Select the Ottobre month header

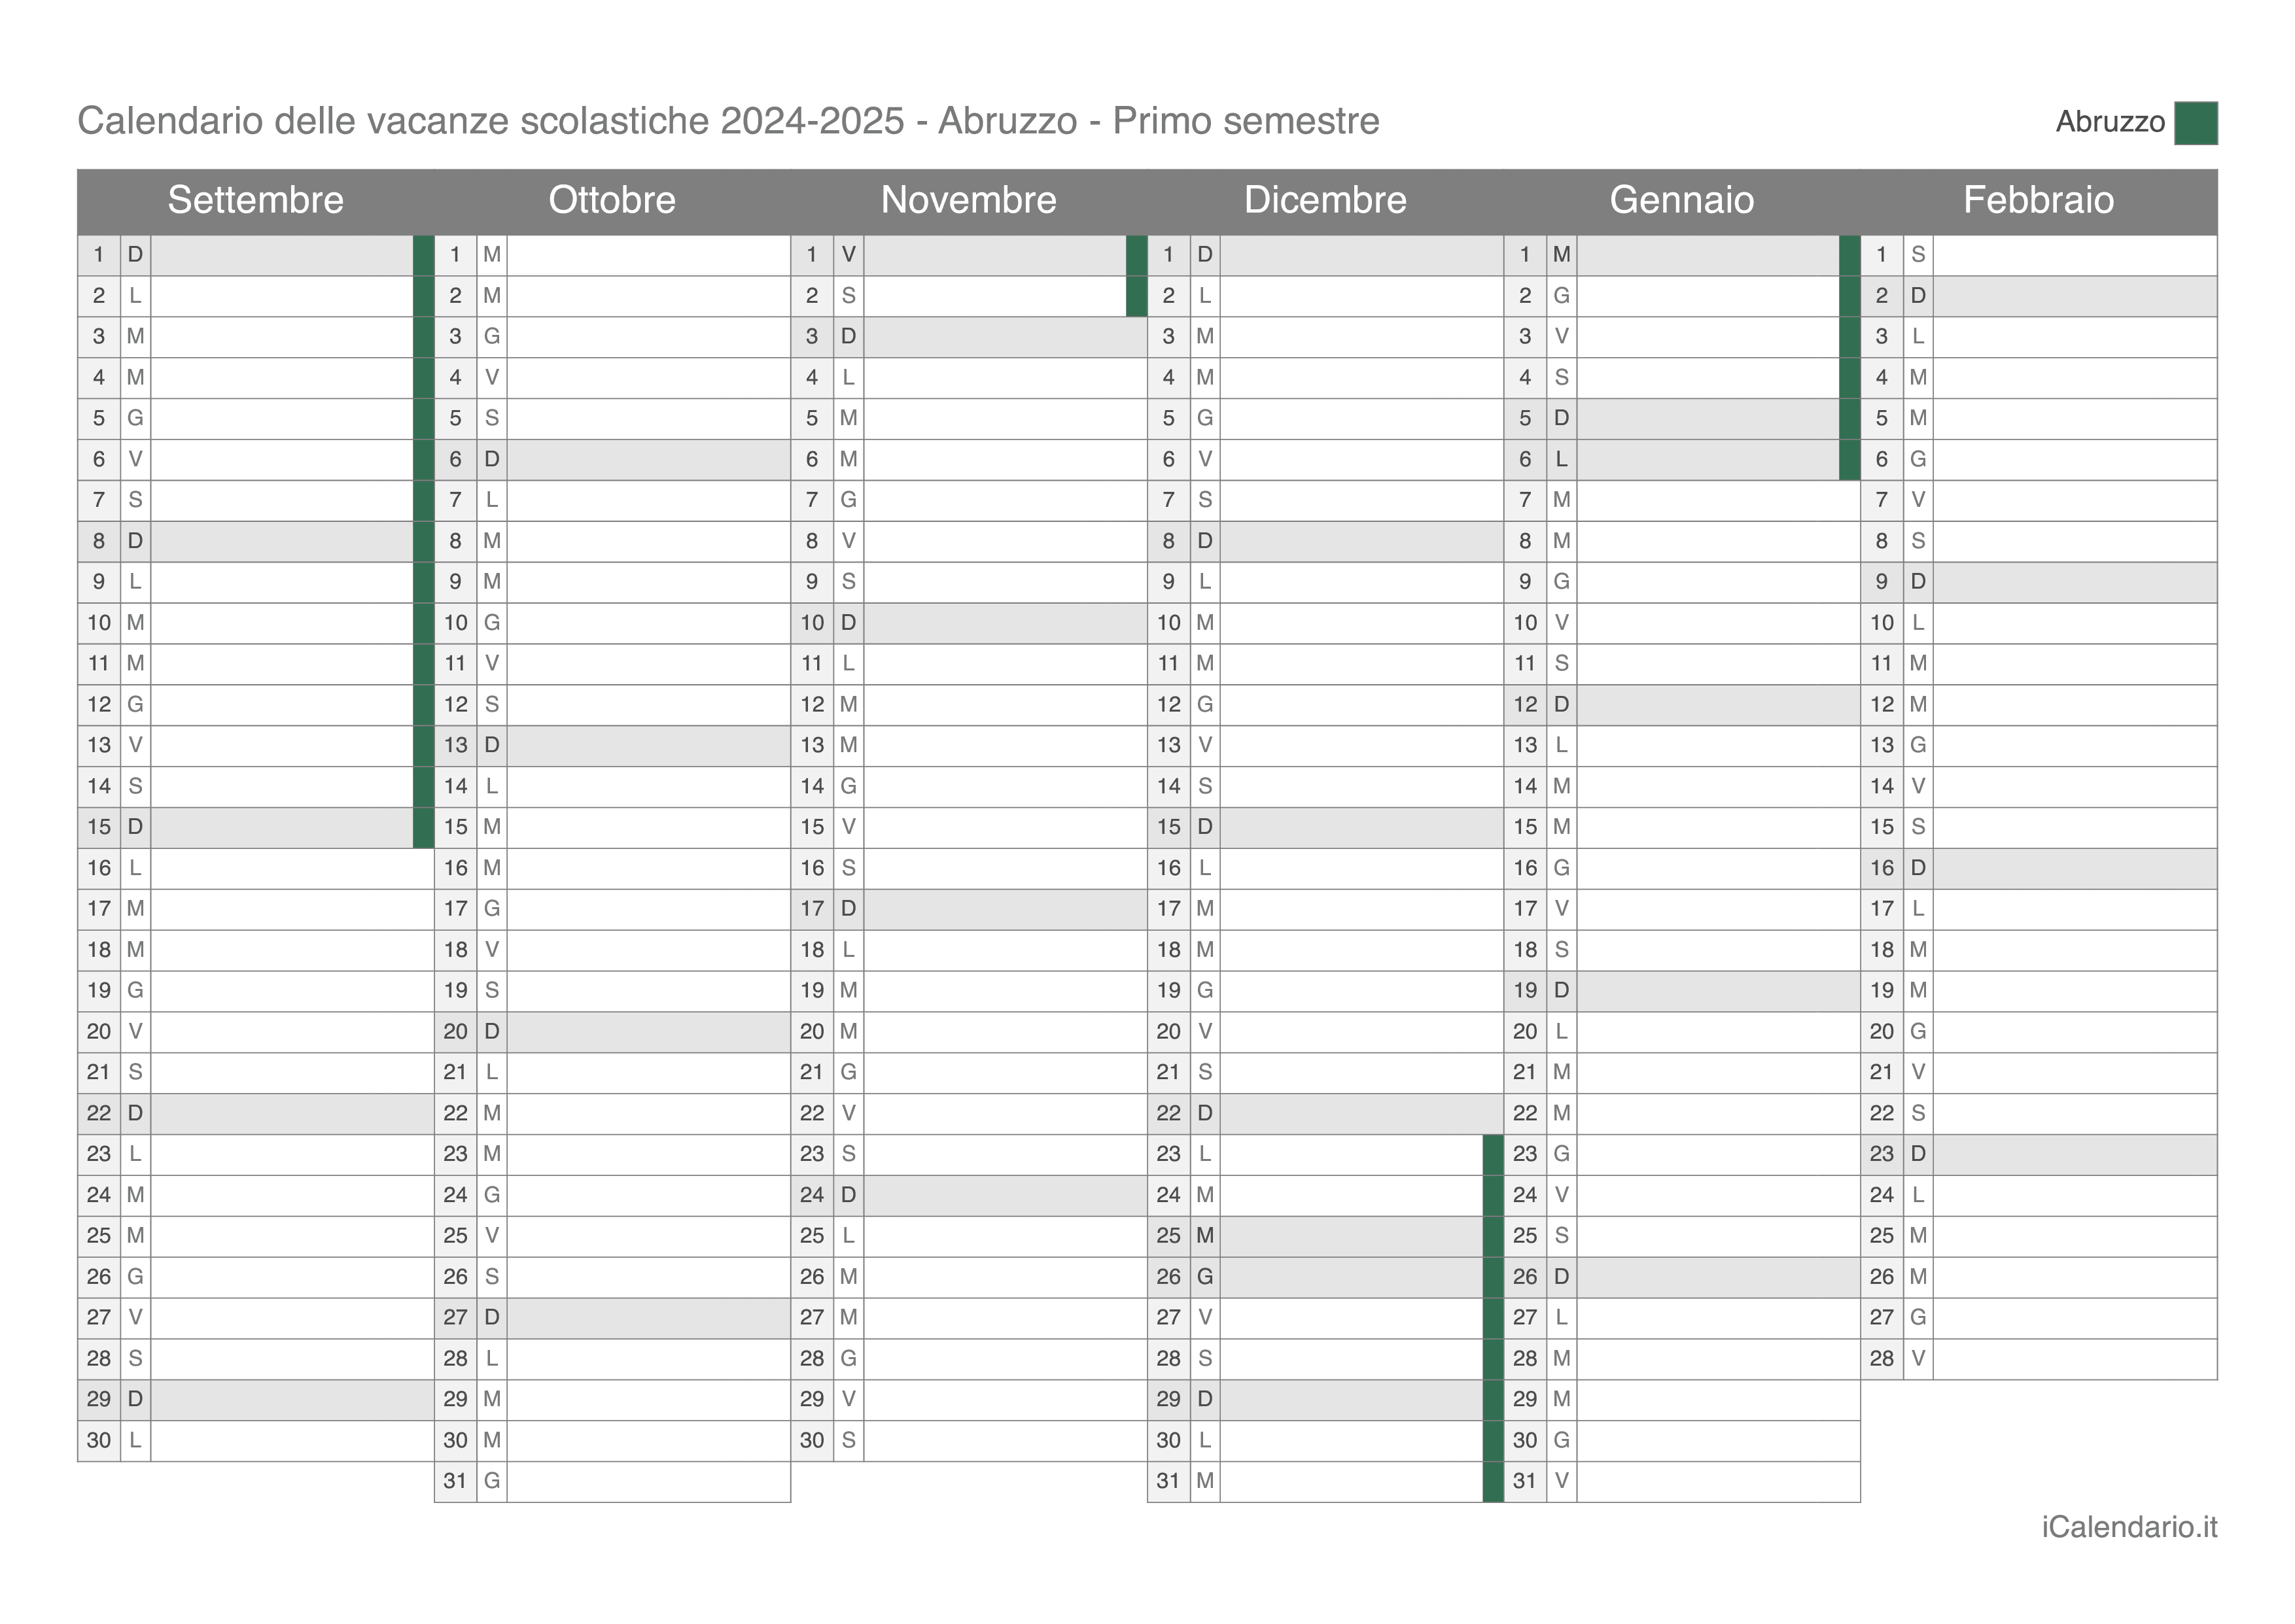612,200
